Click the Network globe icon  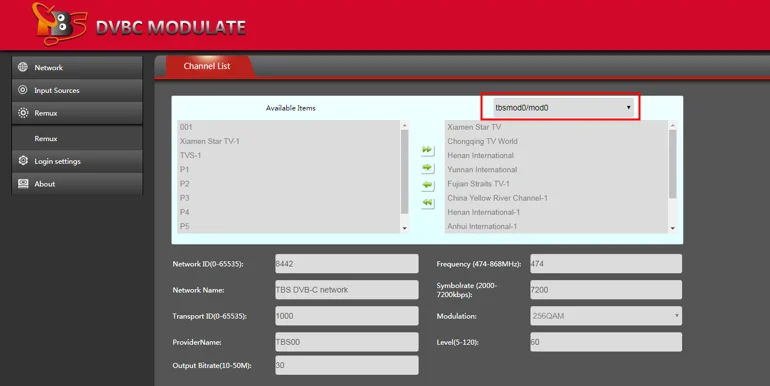[x=23, y=67]
